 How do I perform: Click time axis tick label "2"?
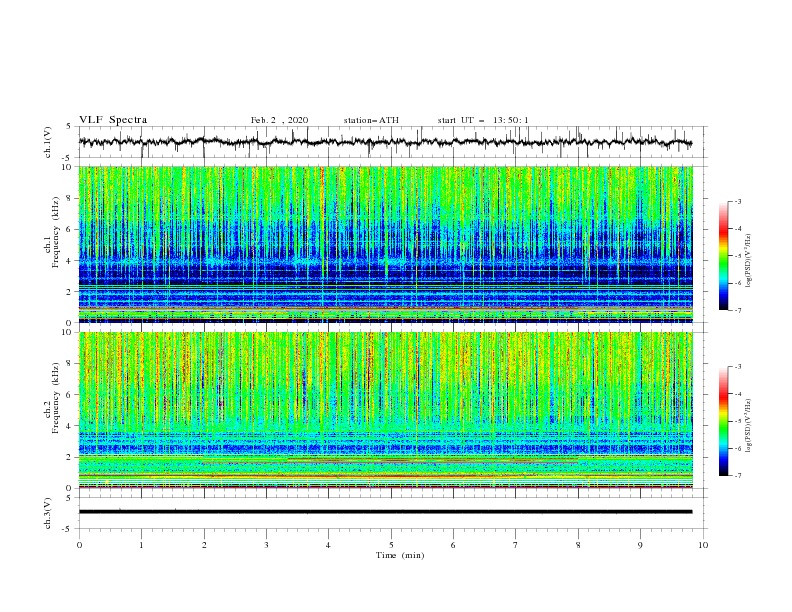click(x=204, y=545)
